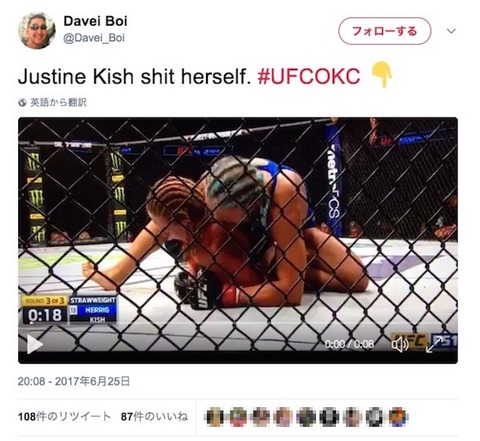Viewport: 480px width, 441px height.
Task: View the 108 retweets list
Action: point(64,416)
